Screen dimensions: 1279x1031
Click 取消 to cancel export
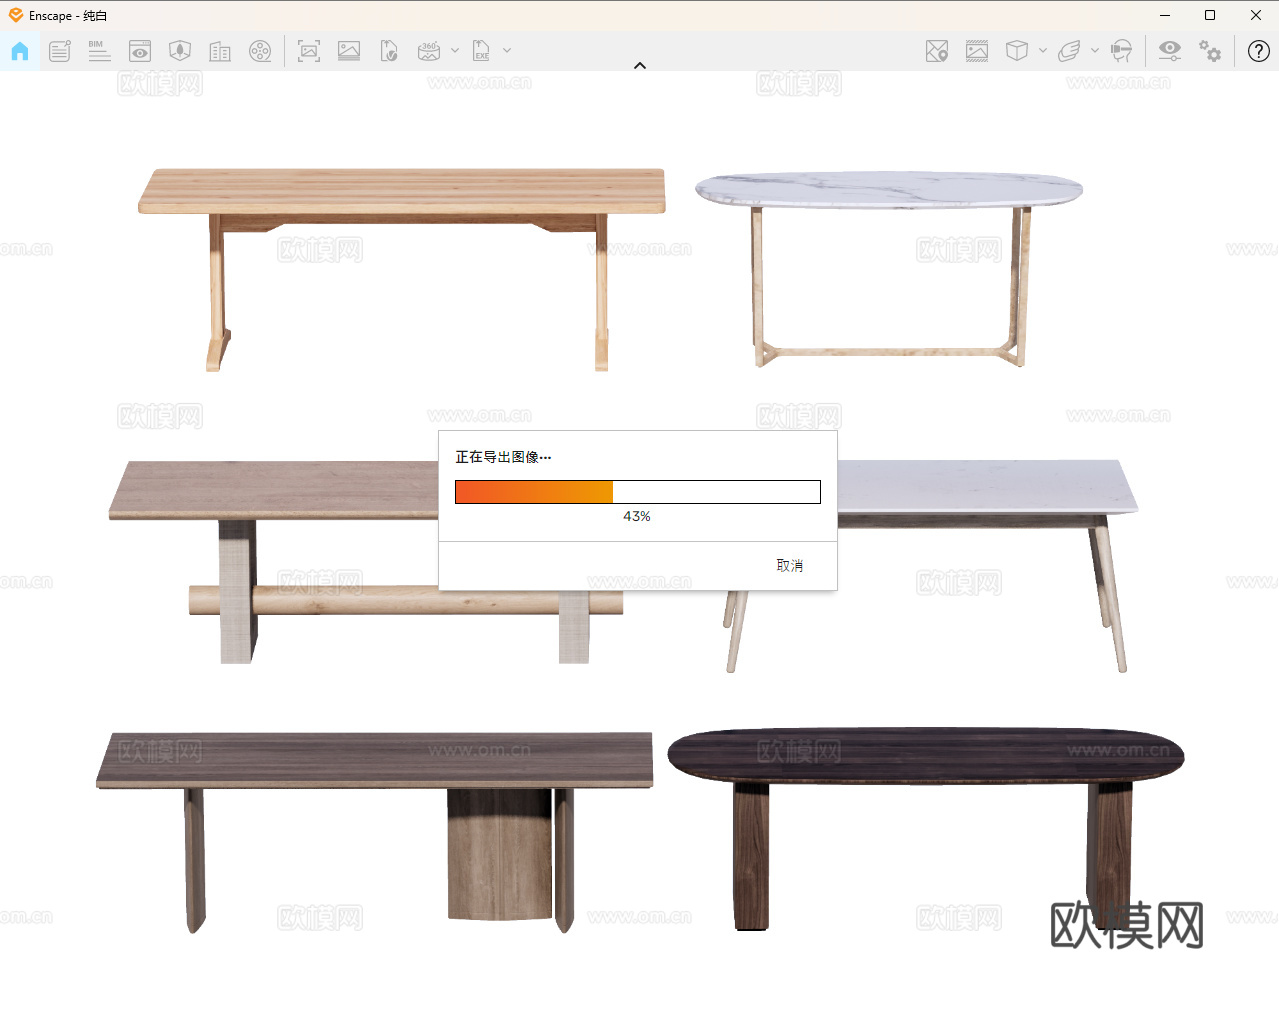[790, 566]
